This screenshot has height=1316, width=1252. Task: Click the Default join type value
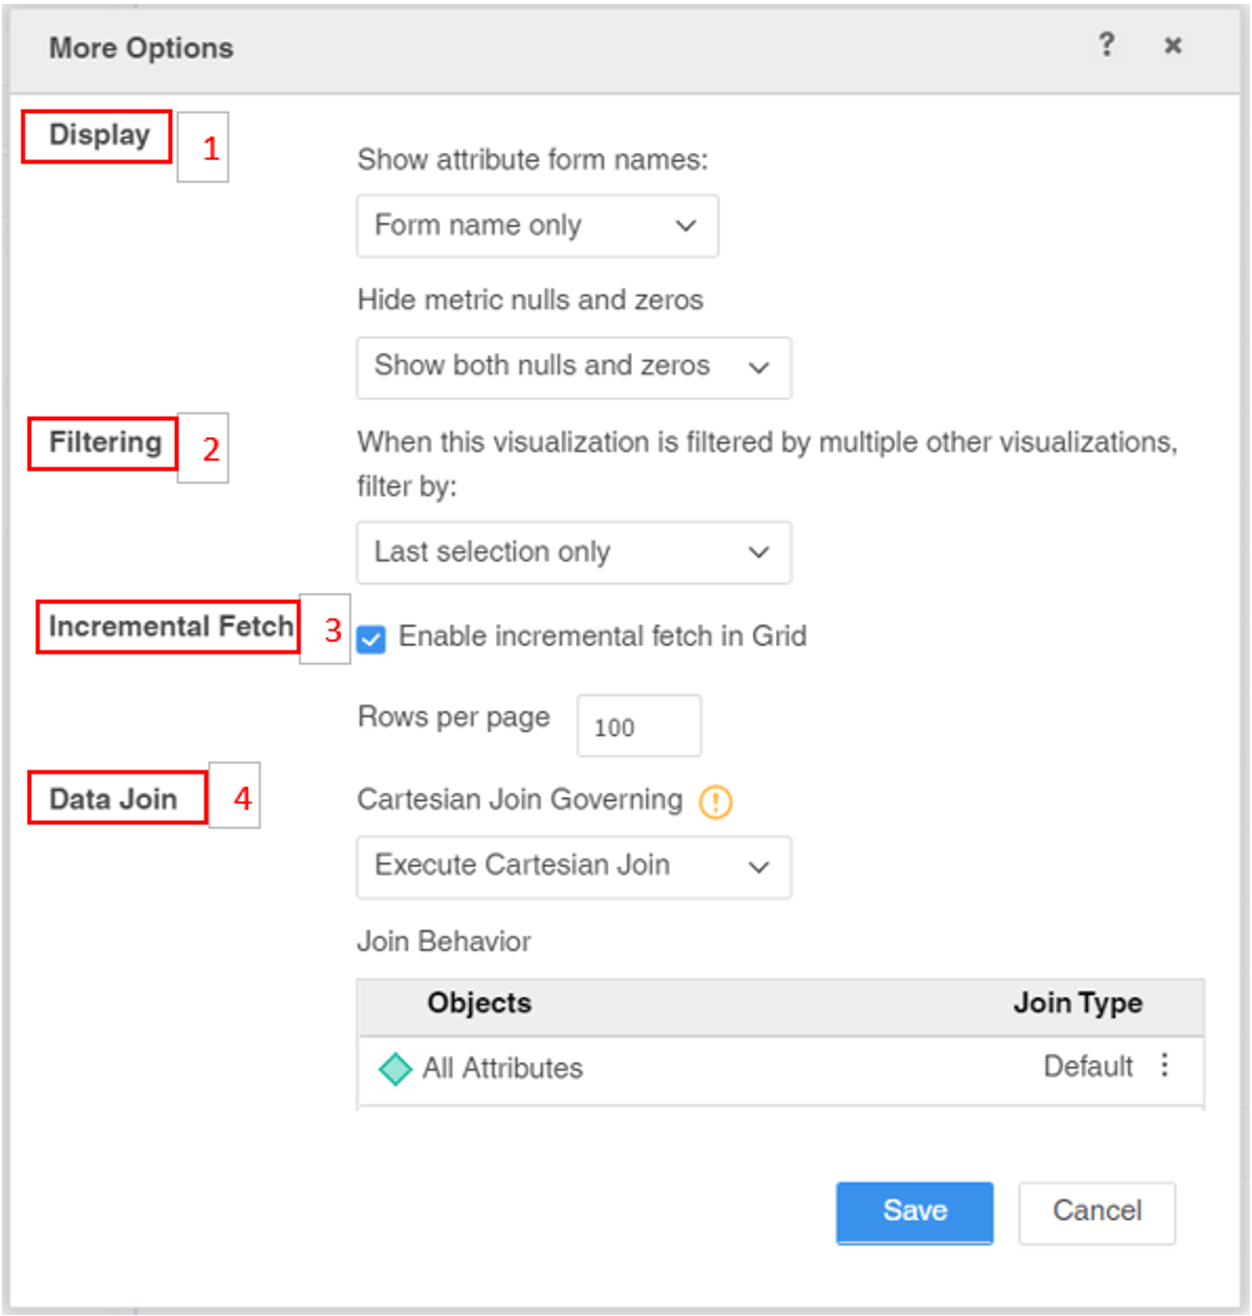[x=1087, y=1067]
